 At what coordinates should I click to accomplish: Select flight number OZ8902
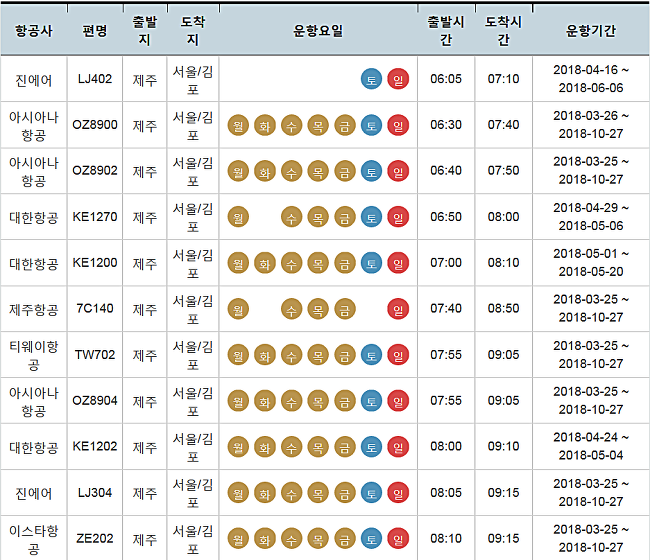95,170
